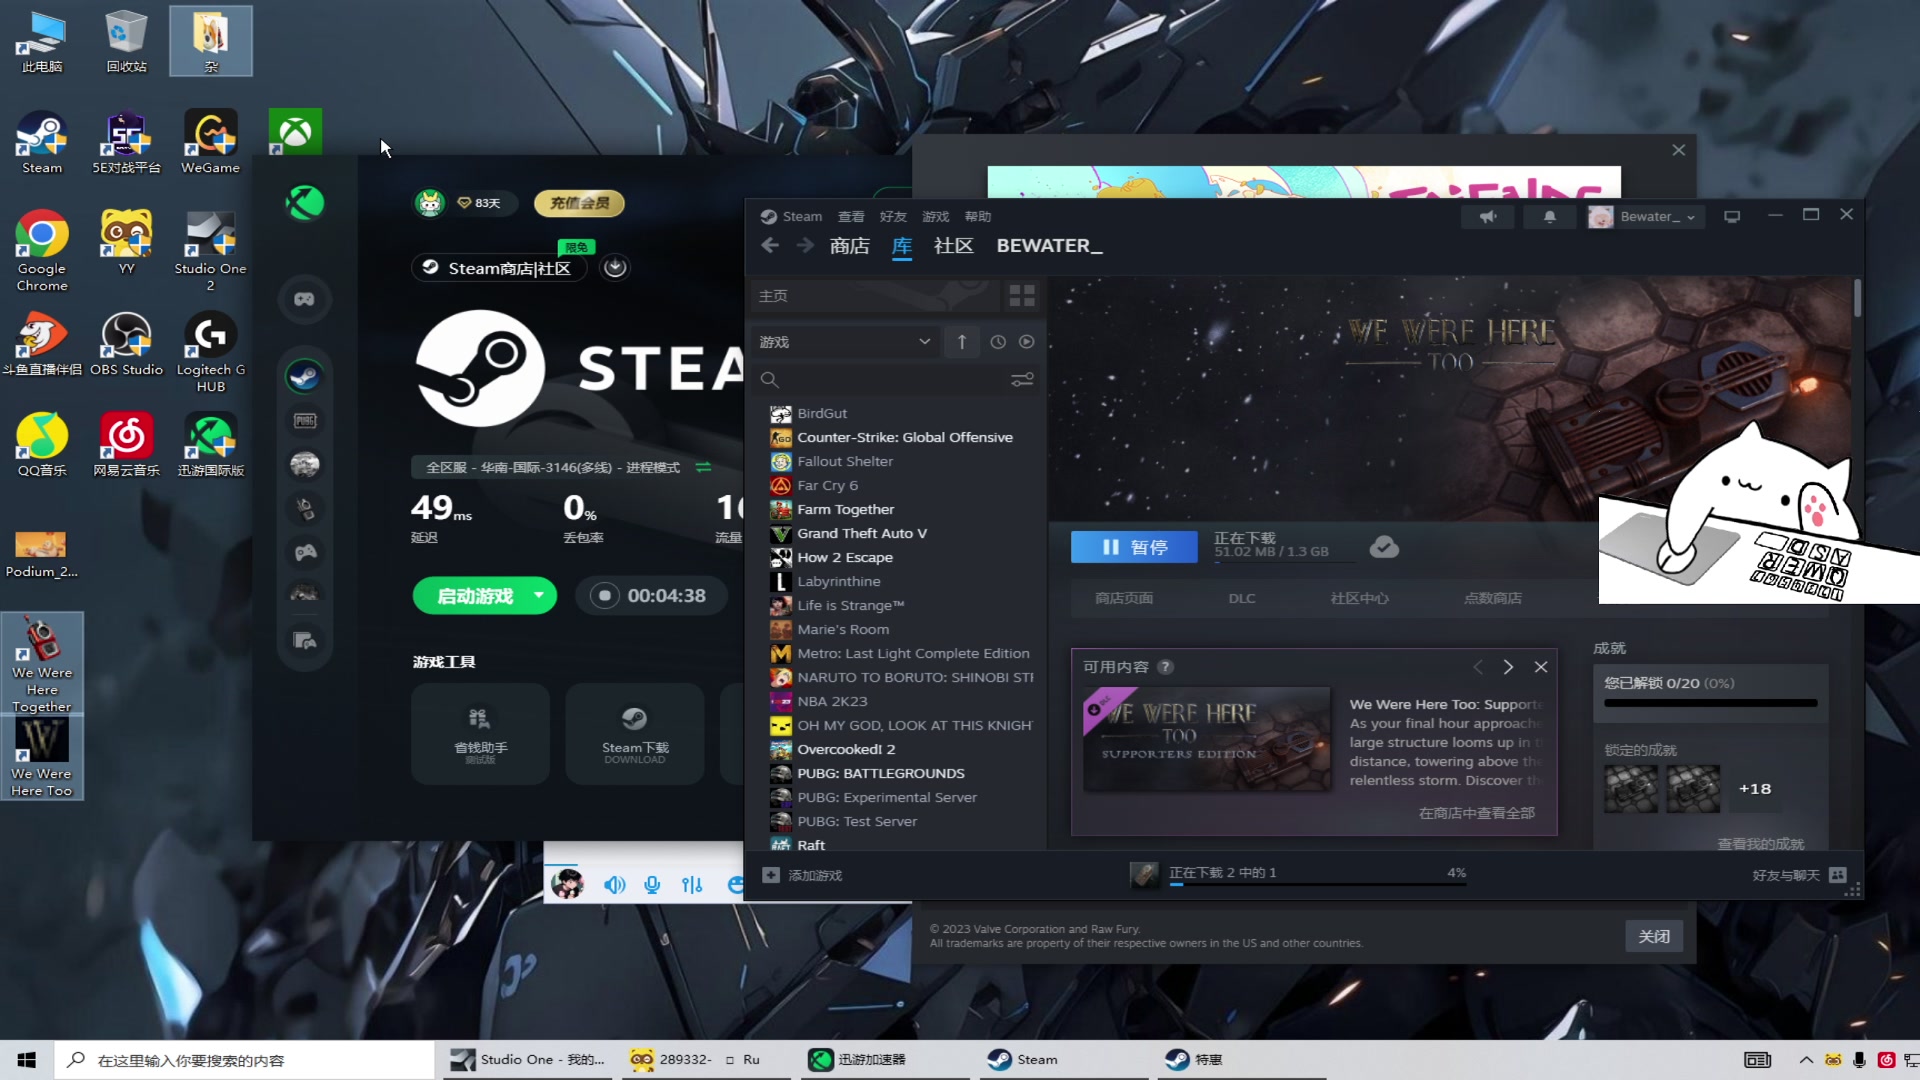Switch to 商店 tab in Steam
Screen dimensions: 1920x1080
coord(850,246)
